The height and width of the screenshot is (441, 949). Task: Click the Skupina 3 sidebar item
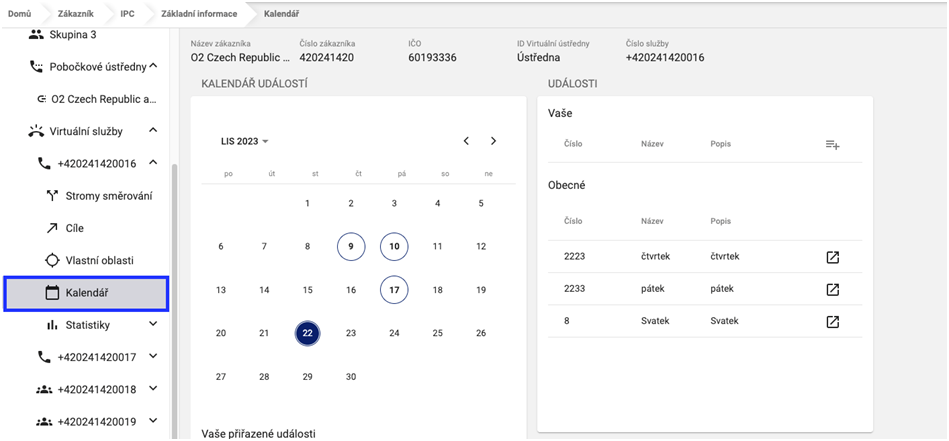point(80,35)
